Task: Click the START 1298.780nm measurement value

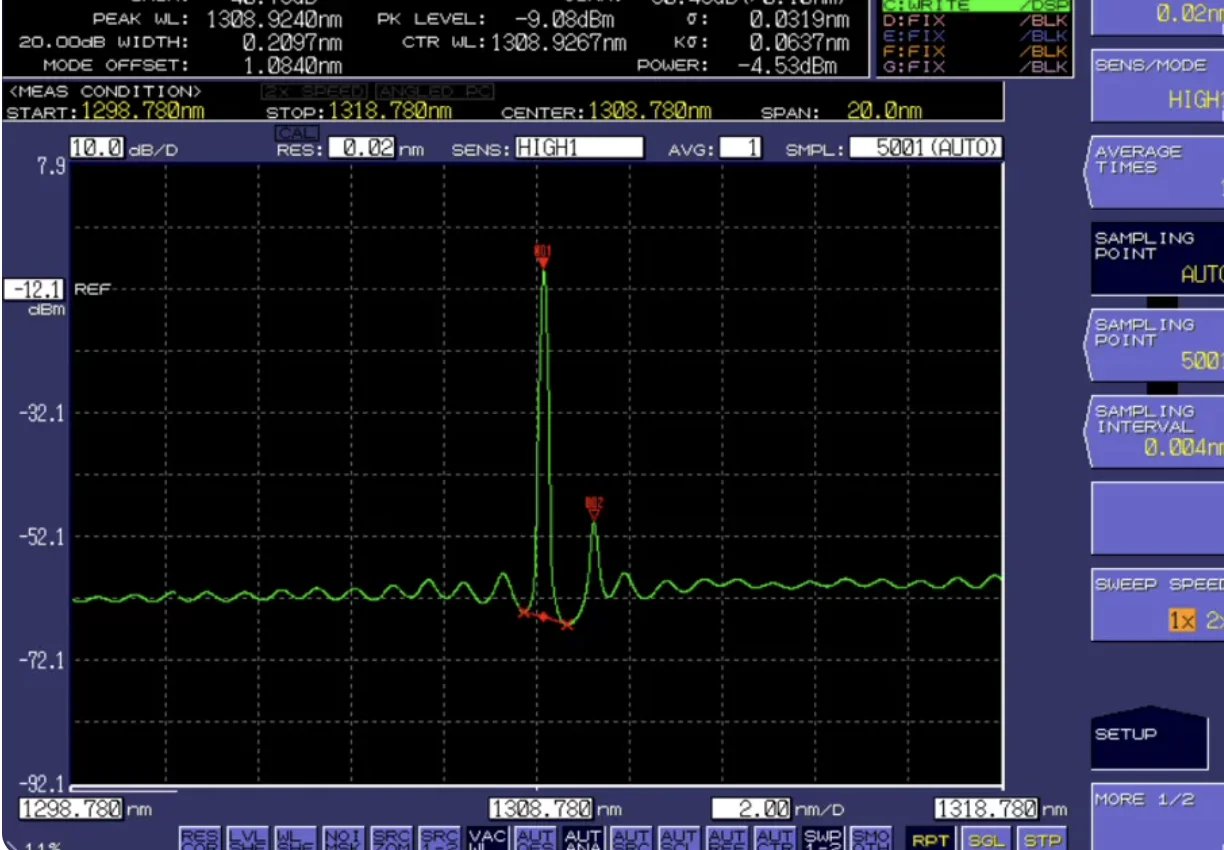Action: click(143, 111)
